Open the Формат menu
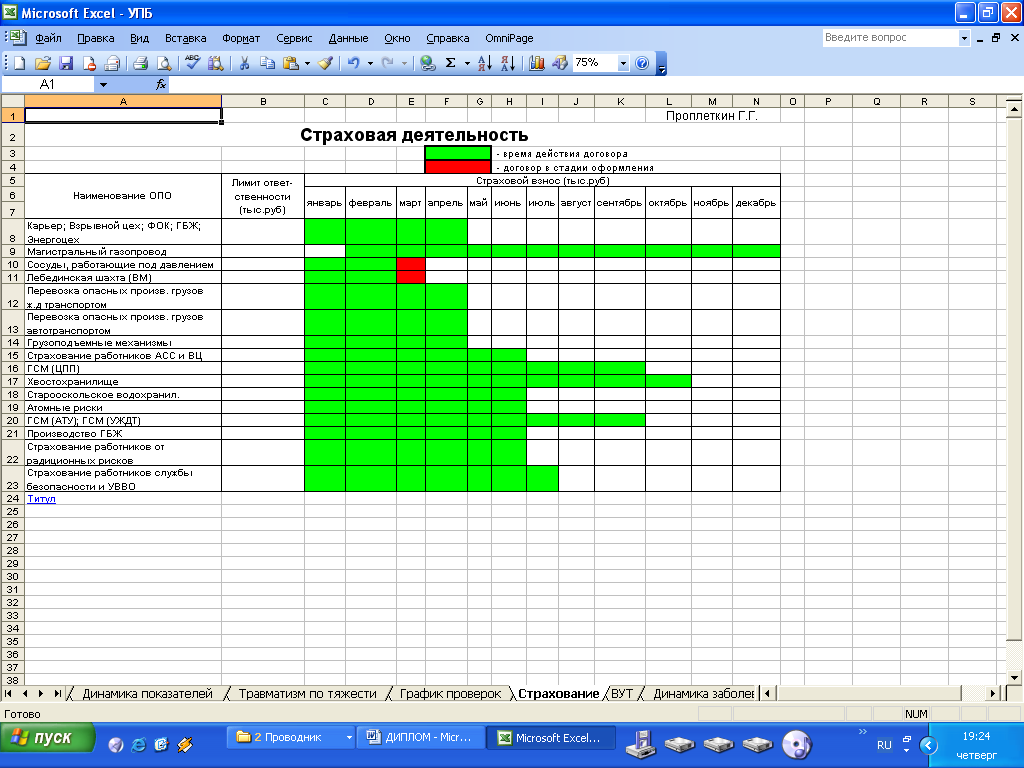The height and width of the screenshot is (768, 1024). 241,38
